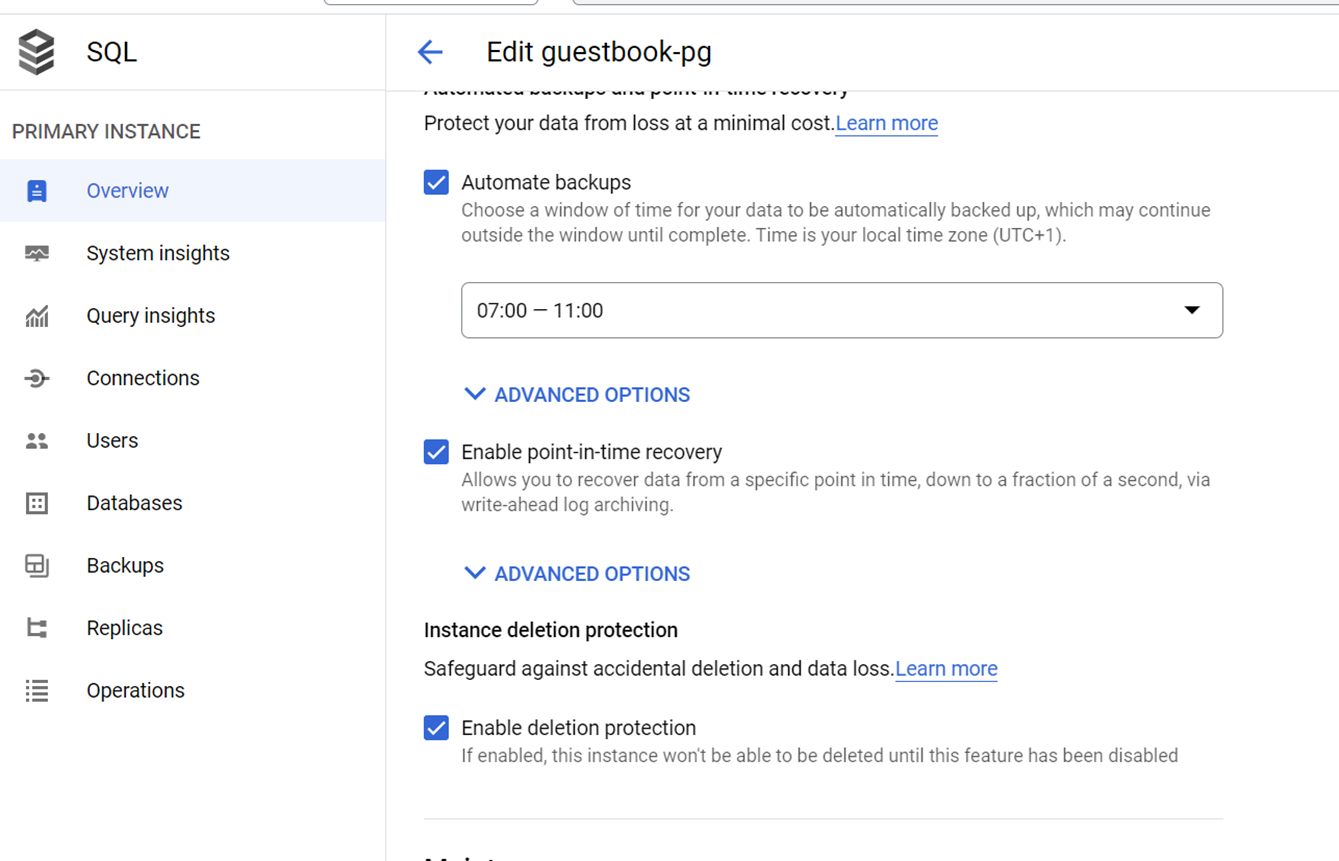Click the Query insights chart icon
Image resolution: width=1339 pixels, height=861 pixels.
point(37,316)
